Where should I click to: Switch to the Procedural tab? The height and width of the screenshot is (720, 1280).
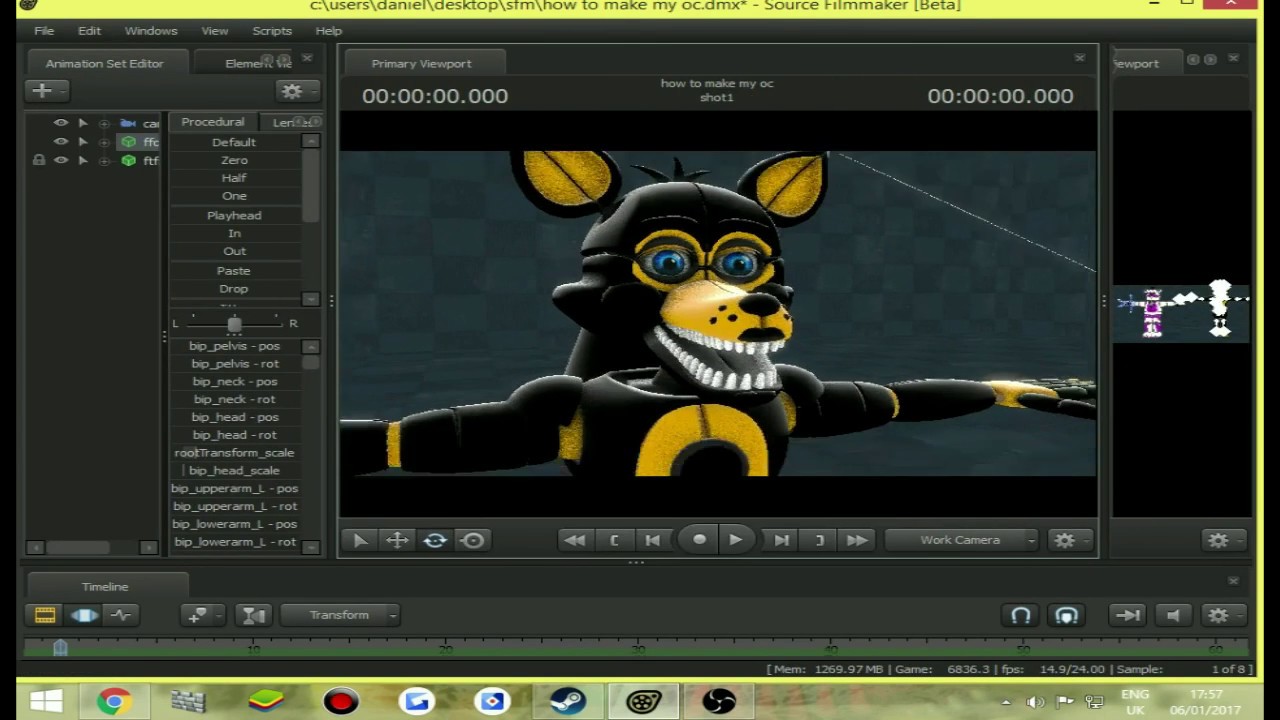213,122
